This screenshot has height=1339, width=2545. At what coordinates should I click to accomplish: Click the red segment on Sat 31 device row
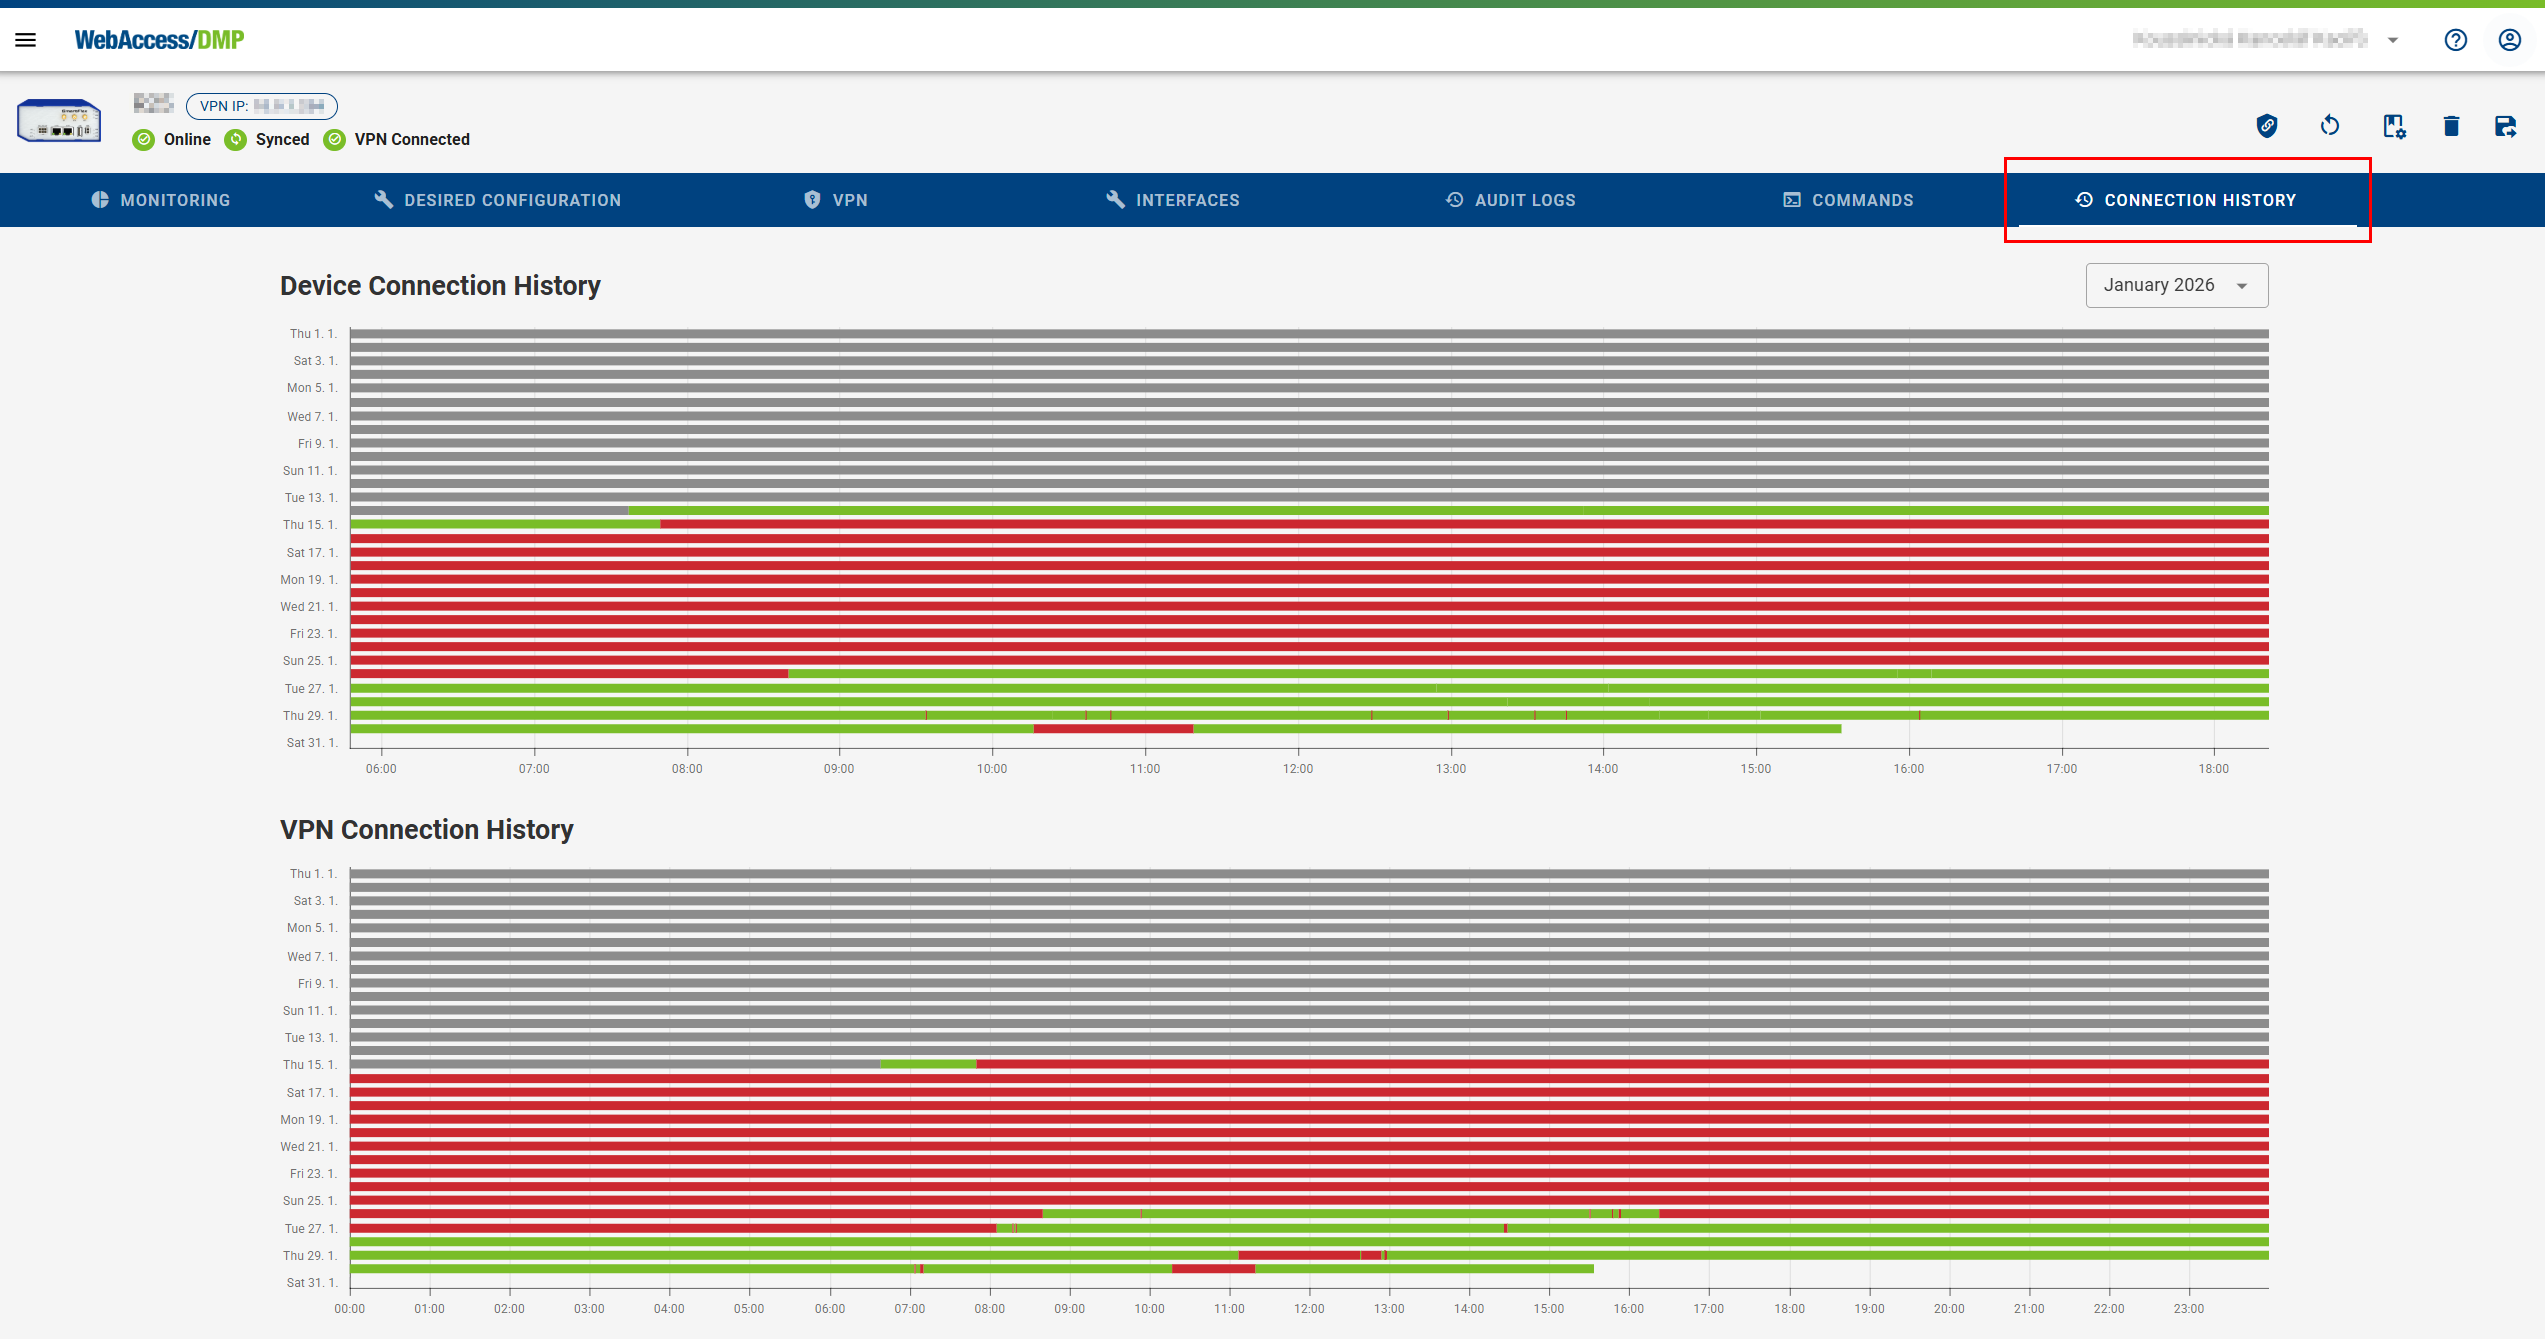(1112, 729)
